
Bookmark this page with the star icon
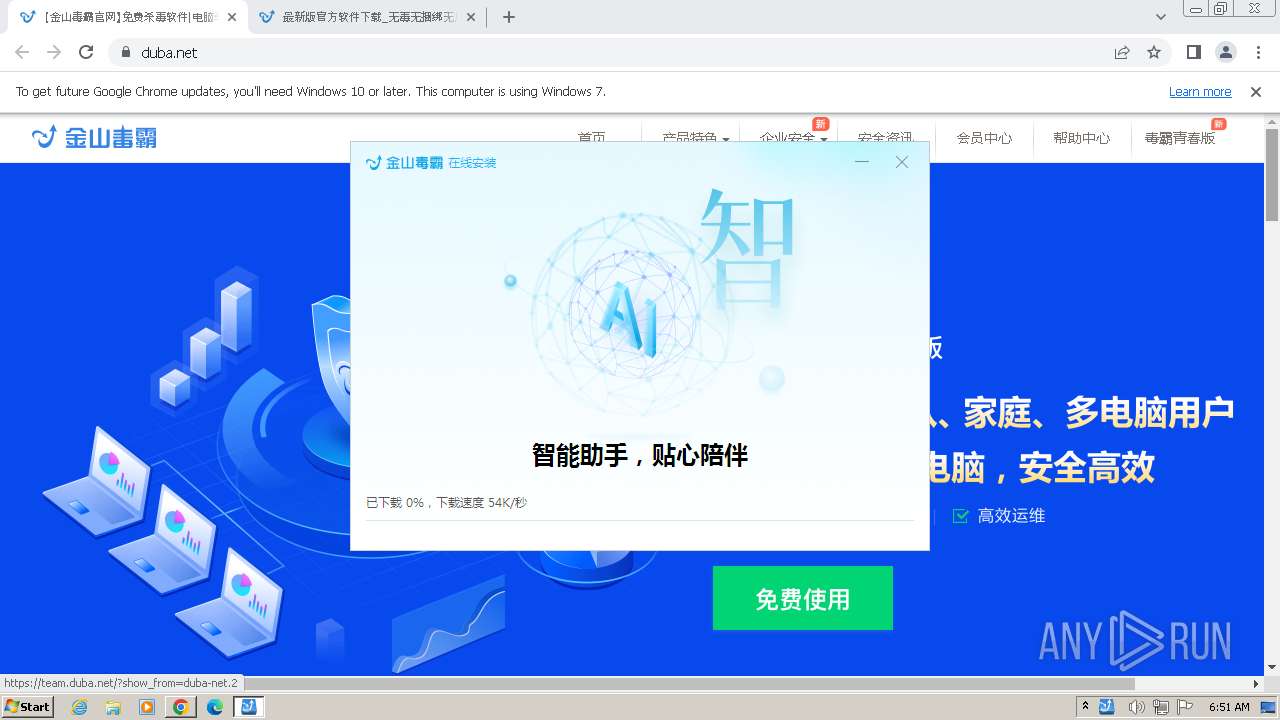coord(1154,52)
